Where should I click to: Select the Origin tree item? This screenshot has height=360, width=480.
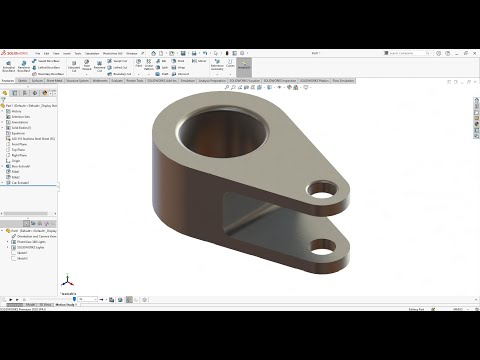pyautogui.click(x=13, y=161)
